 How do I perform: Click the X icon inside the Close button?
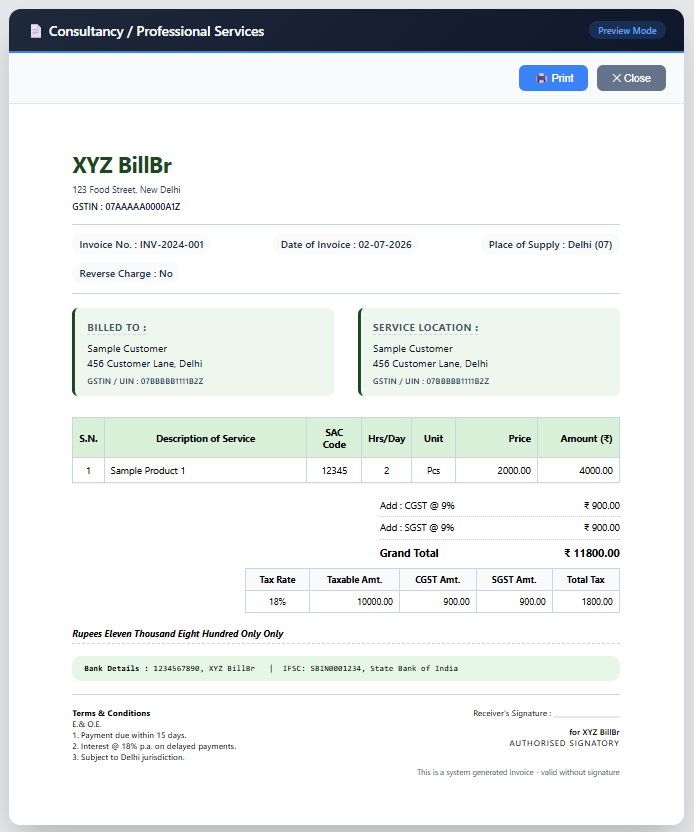pyautogui.click(x=617, y=78)
